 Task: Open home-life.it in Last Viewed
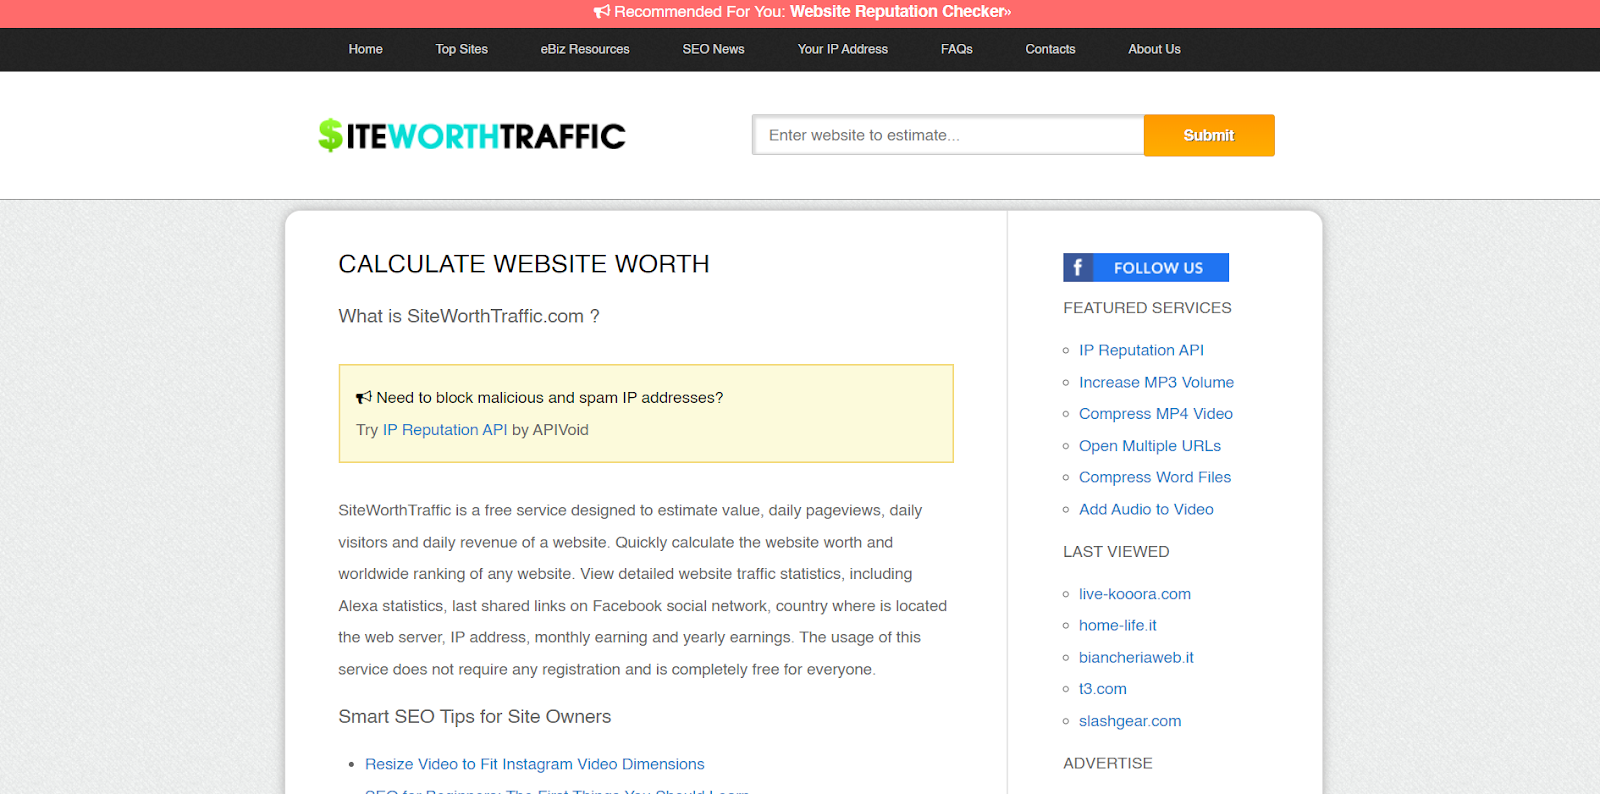pos(1118,626)
